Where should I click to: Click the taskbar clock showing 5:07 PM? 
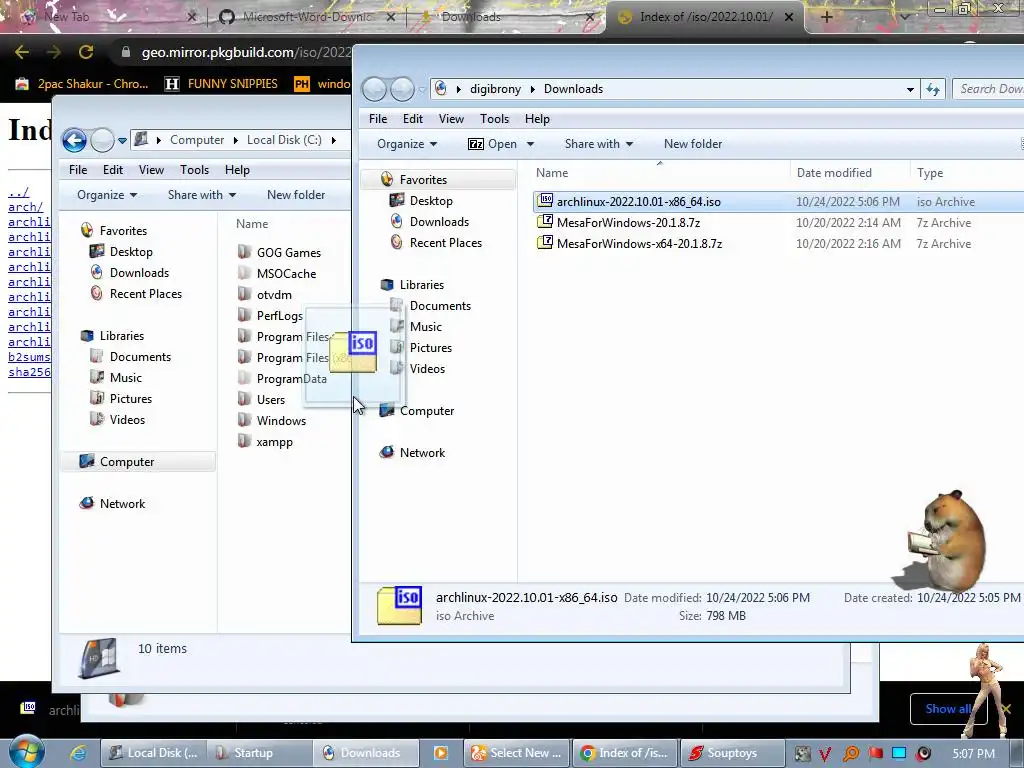tap(973, 754)
